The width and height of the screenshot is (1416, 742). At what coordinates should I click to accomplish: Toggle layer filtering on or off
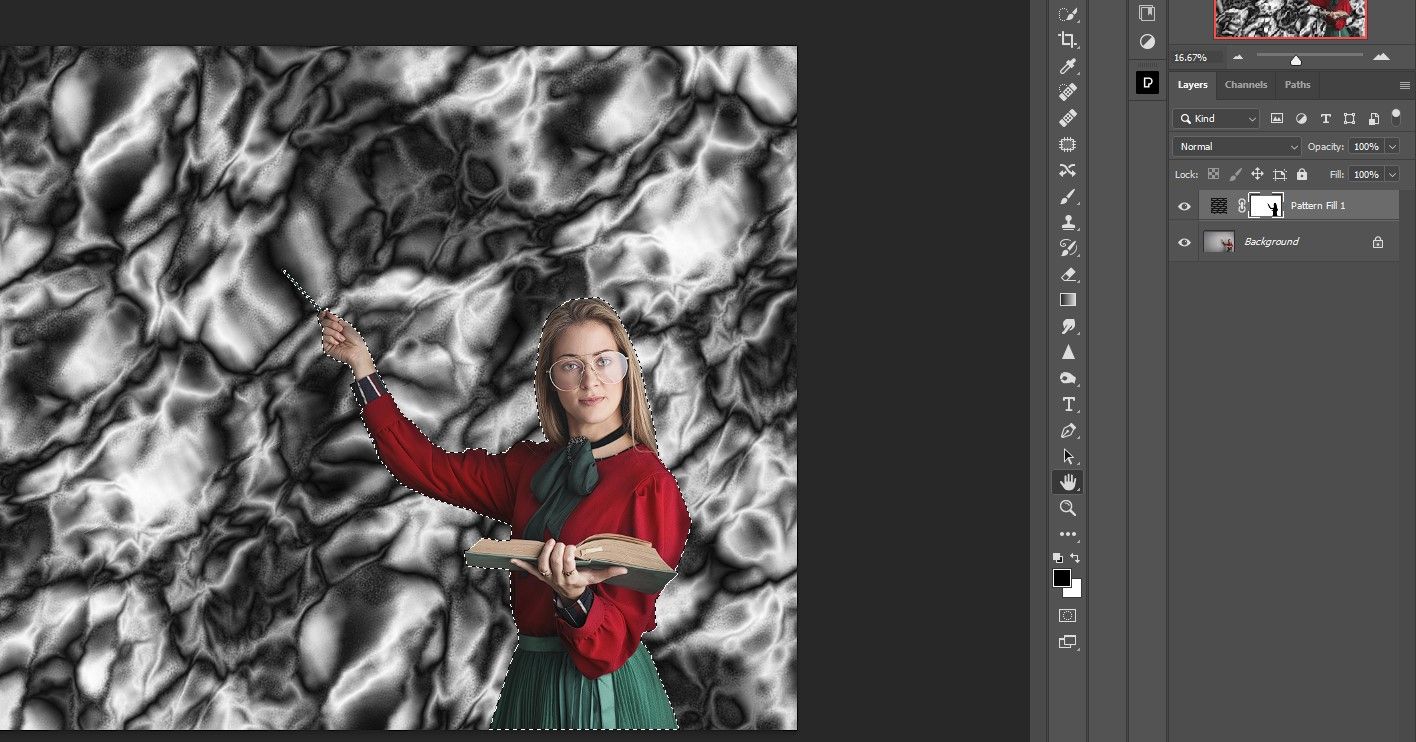(1396, 117)
